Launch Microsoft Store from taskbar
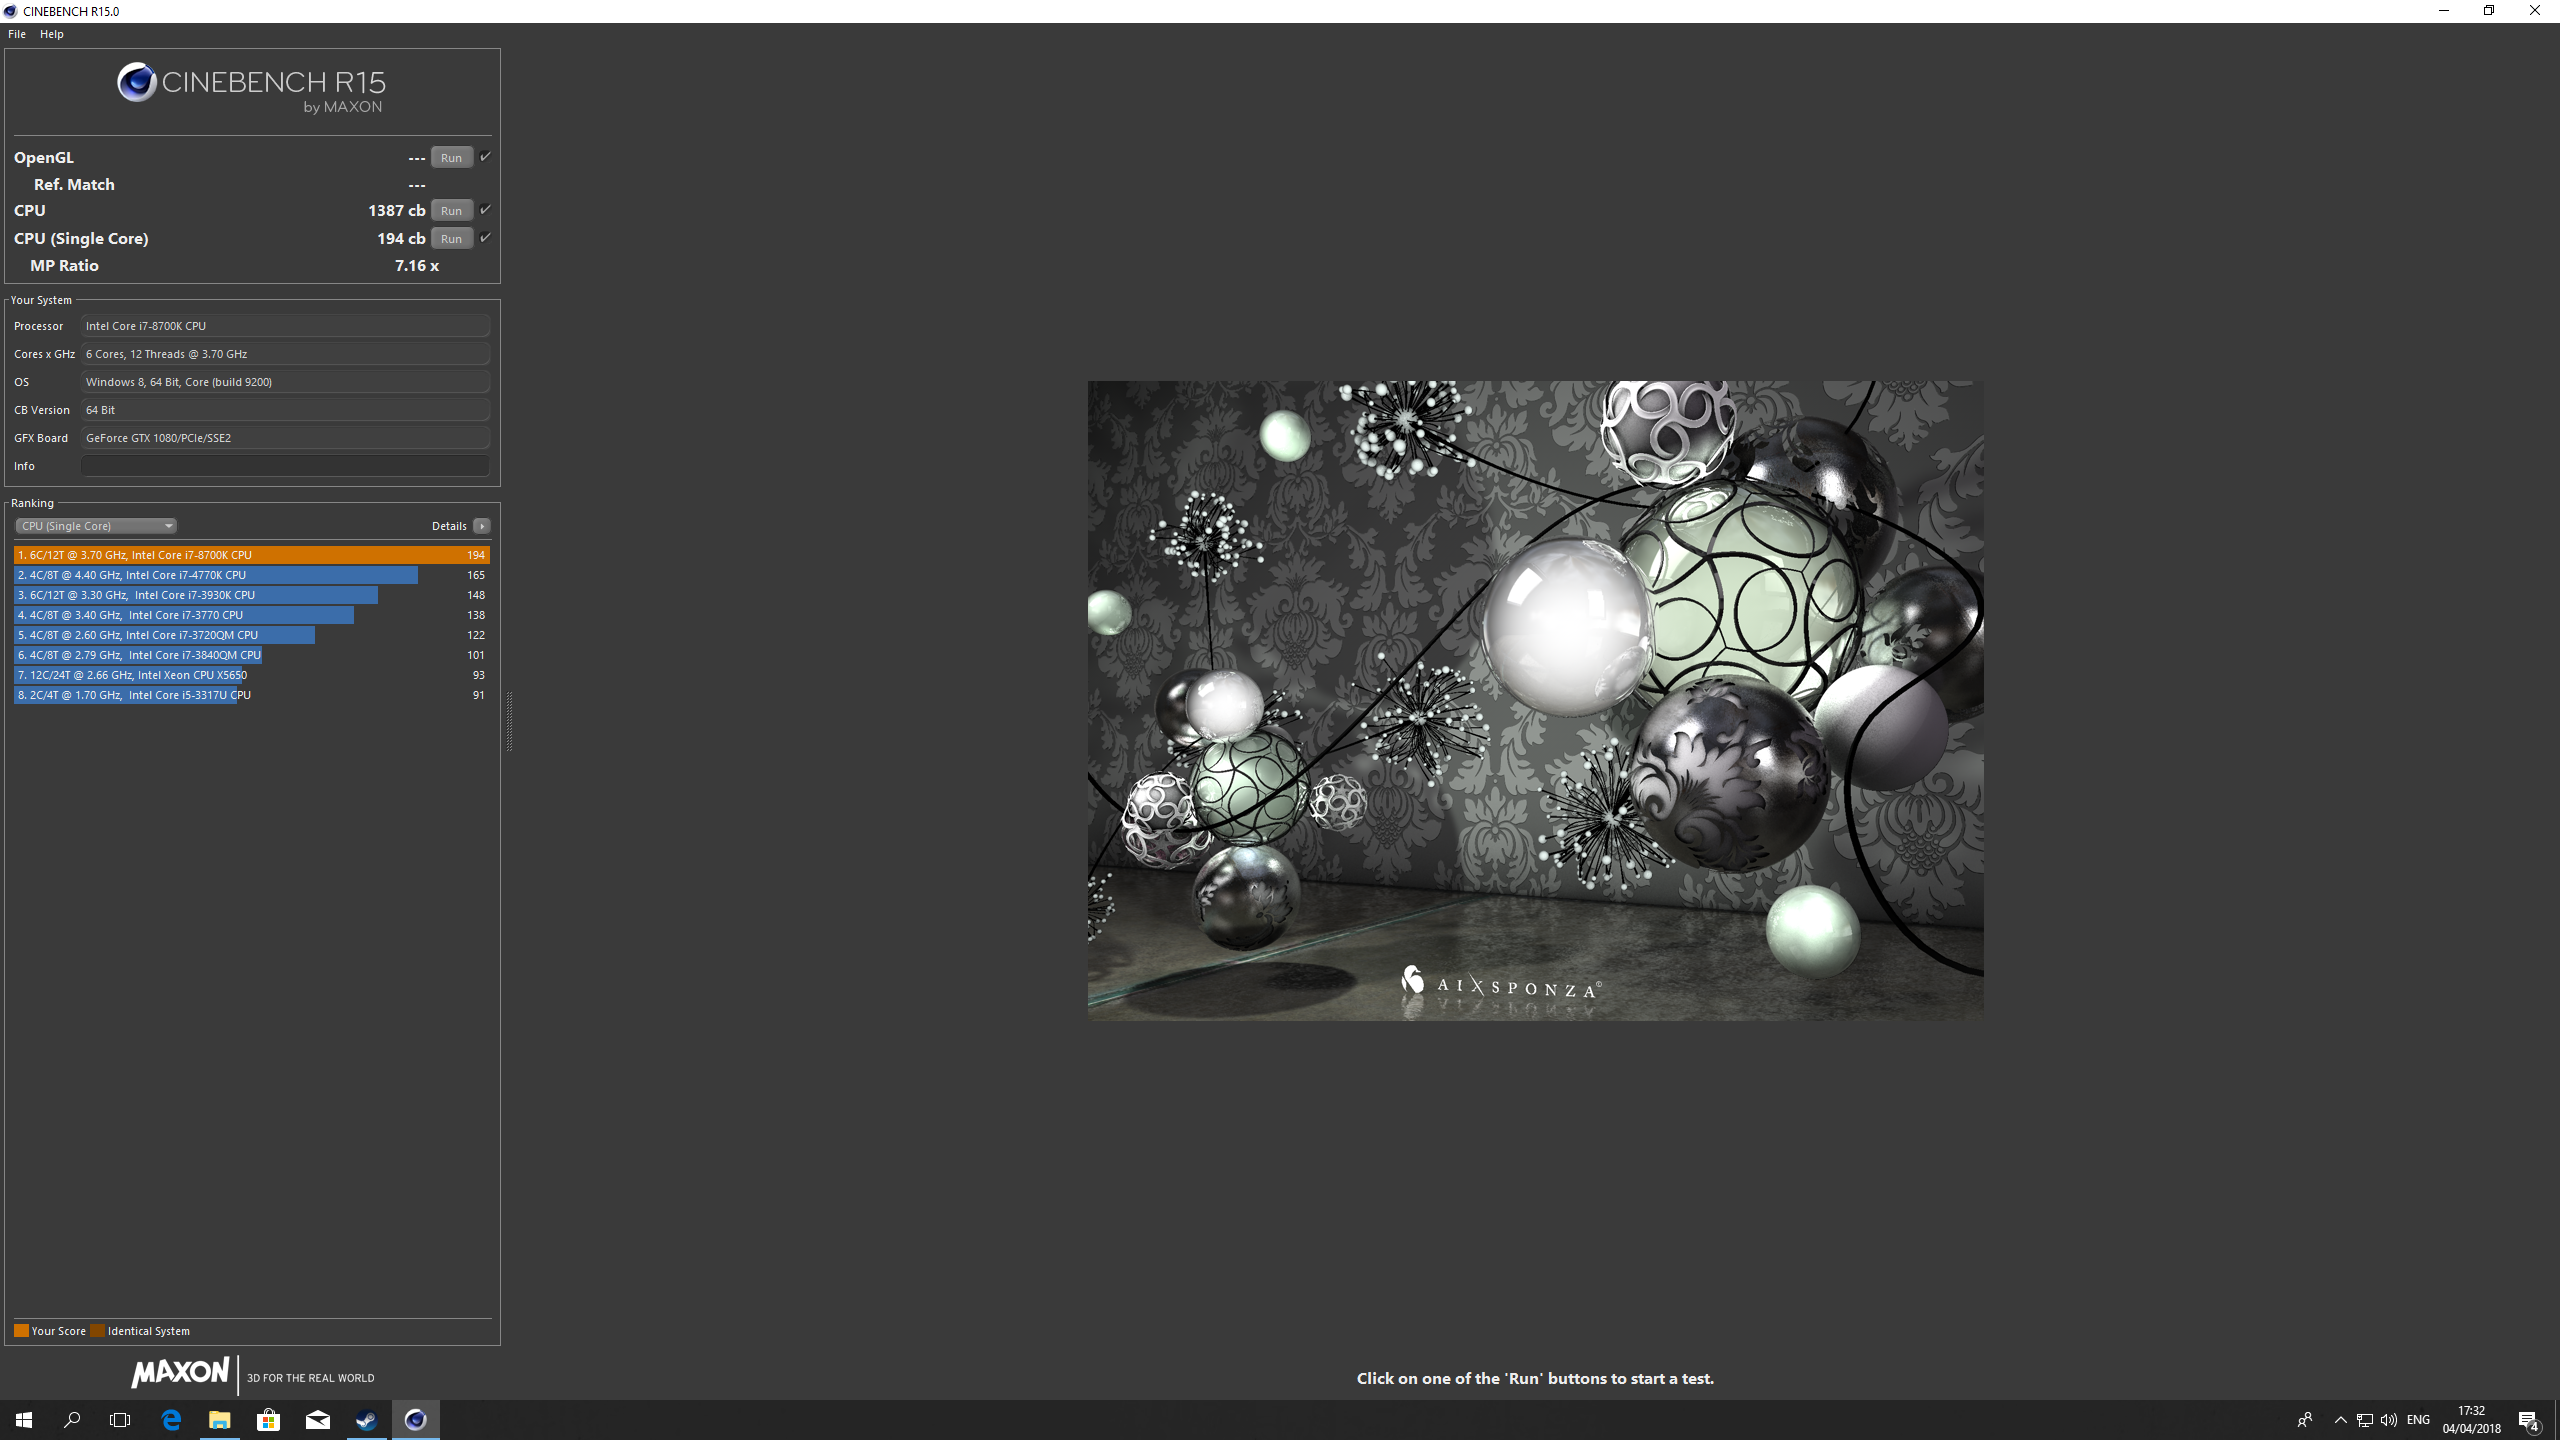This screenshot has width=2560, height=1440. (x=268, y=1419)
